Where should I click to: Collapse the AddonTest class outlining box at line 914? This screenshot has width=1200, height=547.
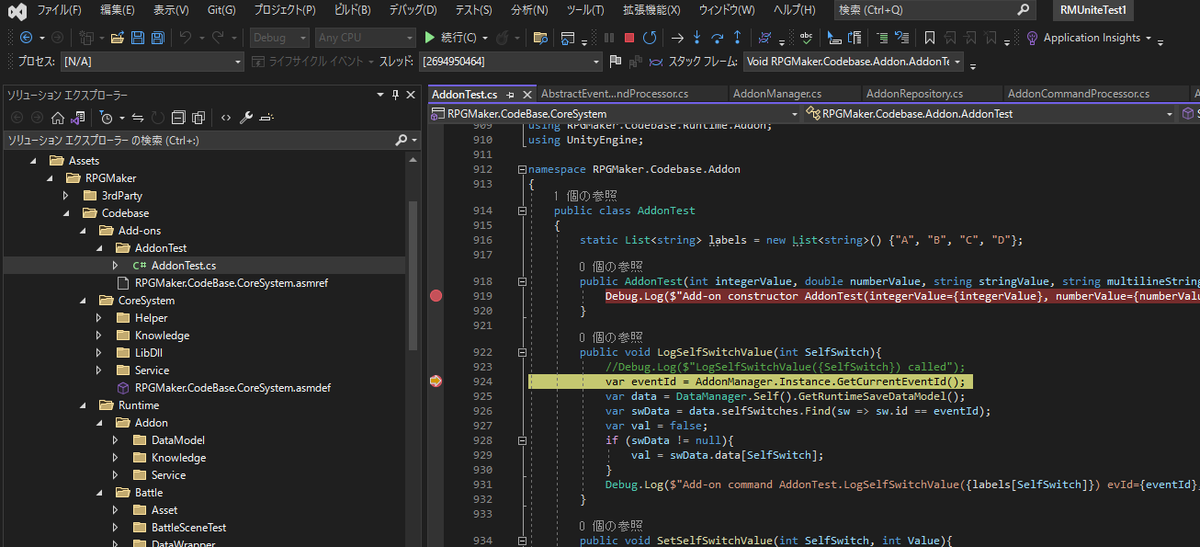pyautogui.click(x=522, y=211)
